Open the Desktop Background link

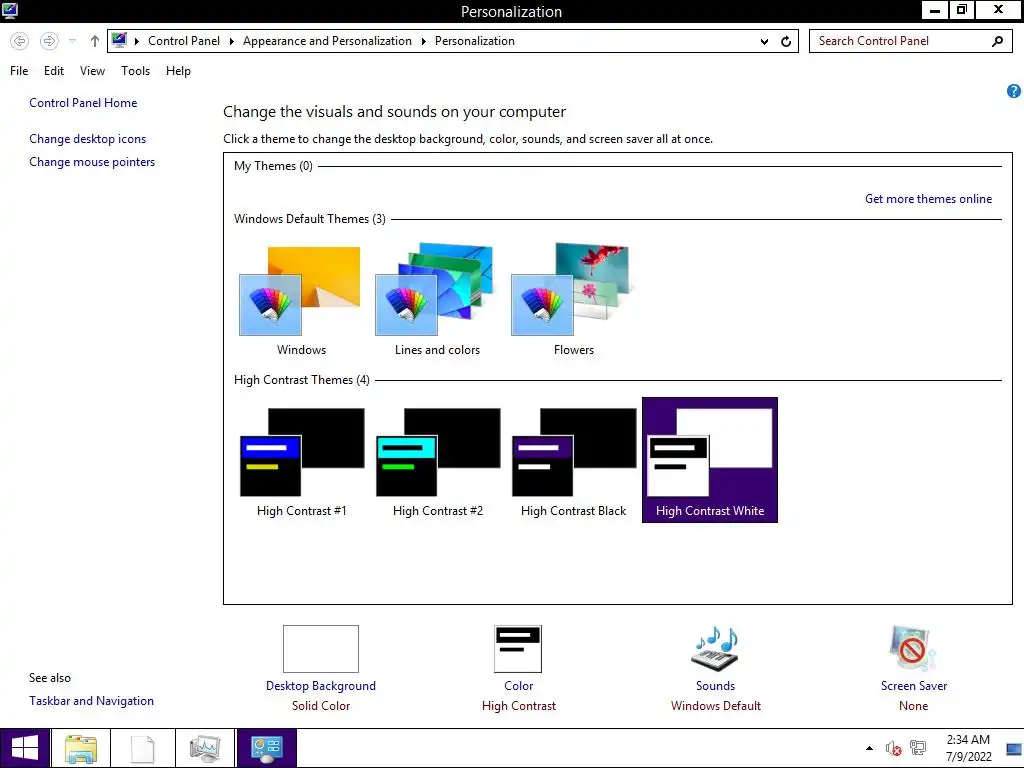pos(321,686)
